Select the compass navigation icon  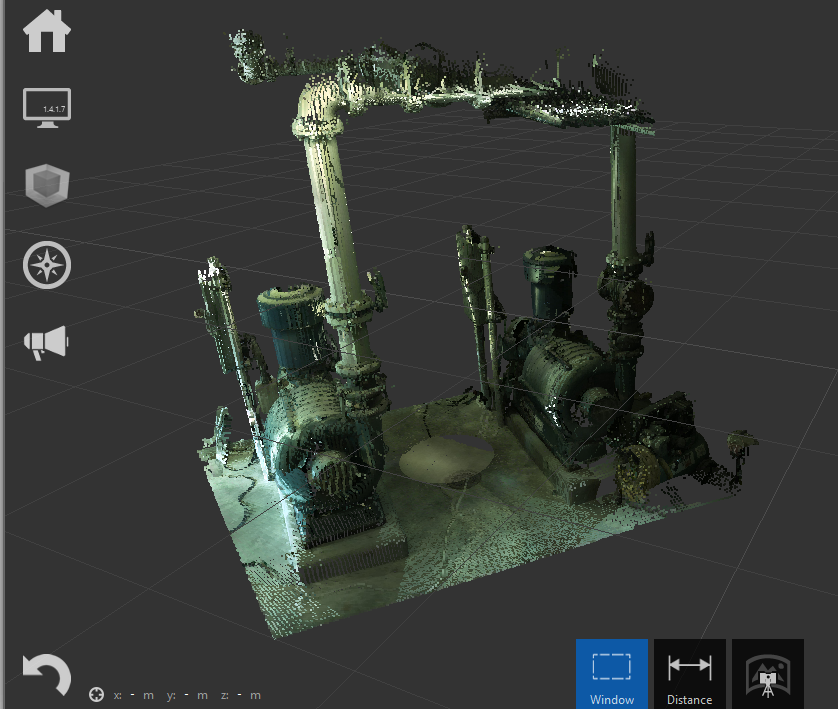[47, 265]
